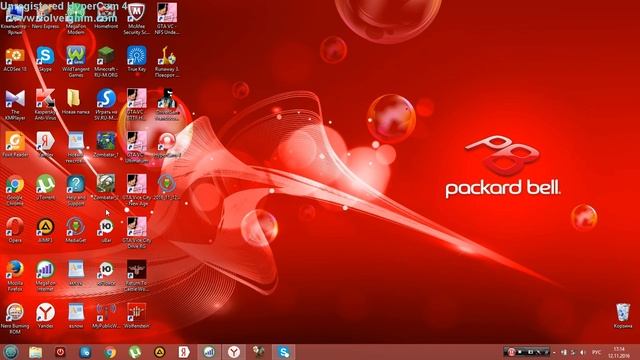Switch to MegaFon Internet on the taskbar
The width and height of the screenshot is (640, 360).
209,352
